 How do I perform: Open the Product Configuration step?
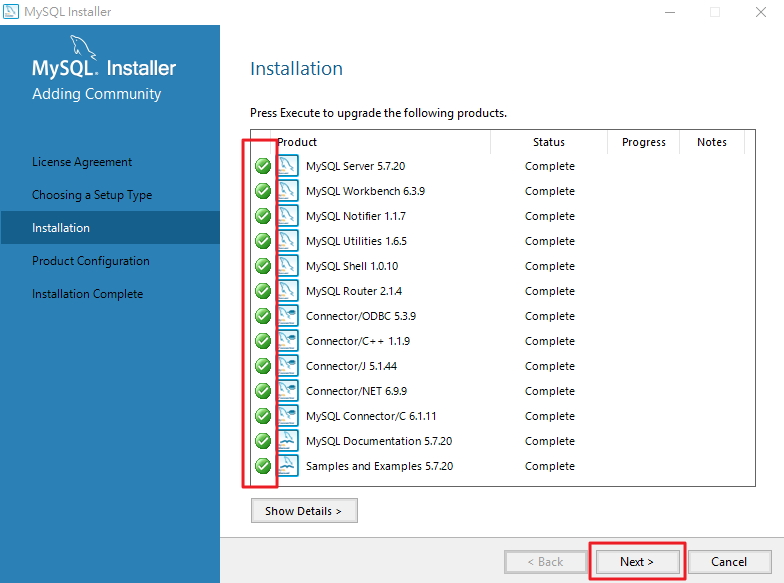pyautogui.click(x=90, y=261)
